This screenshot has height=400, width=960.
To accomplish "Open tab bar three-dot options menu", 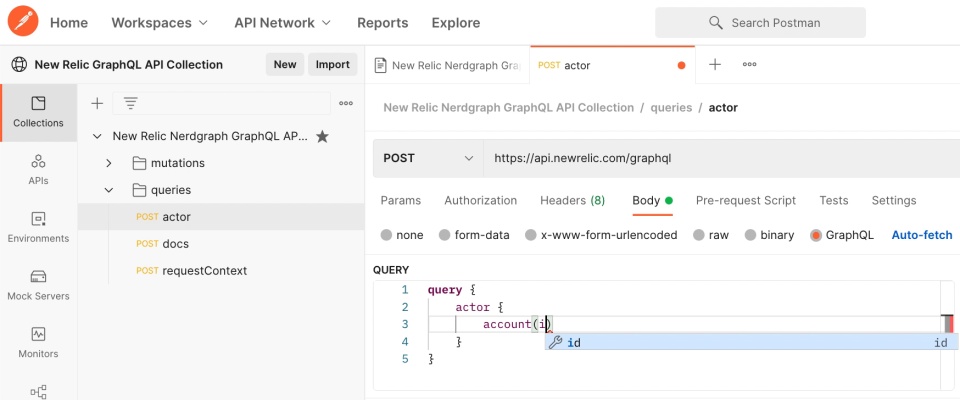I will point(749,64).
